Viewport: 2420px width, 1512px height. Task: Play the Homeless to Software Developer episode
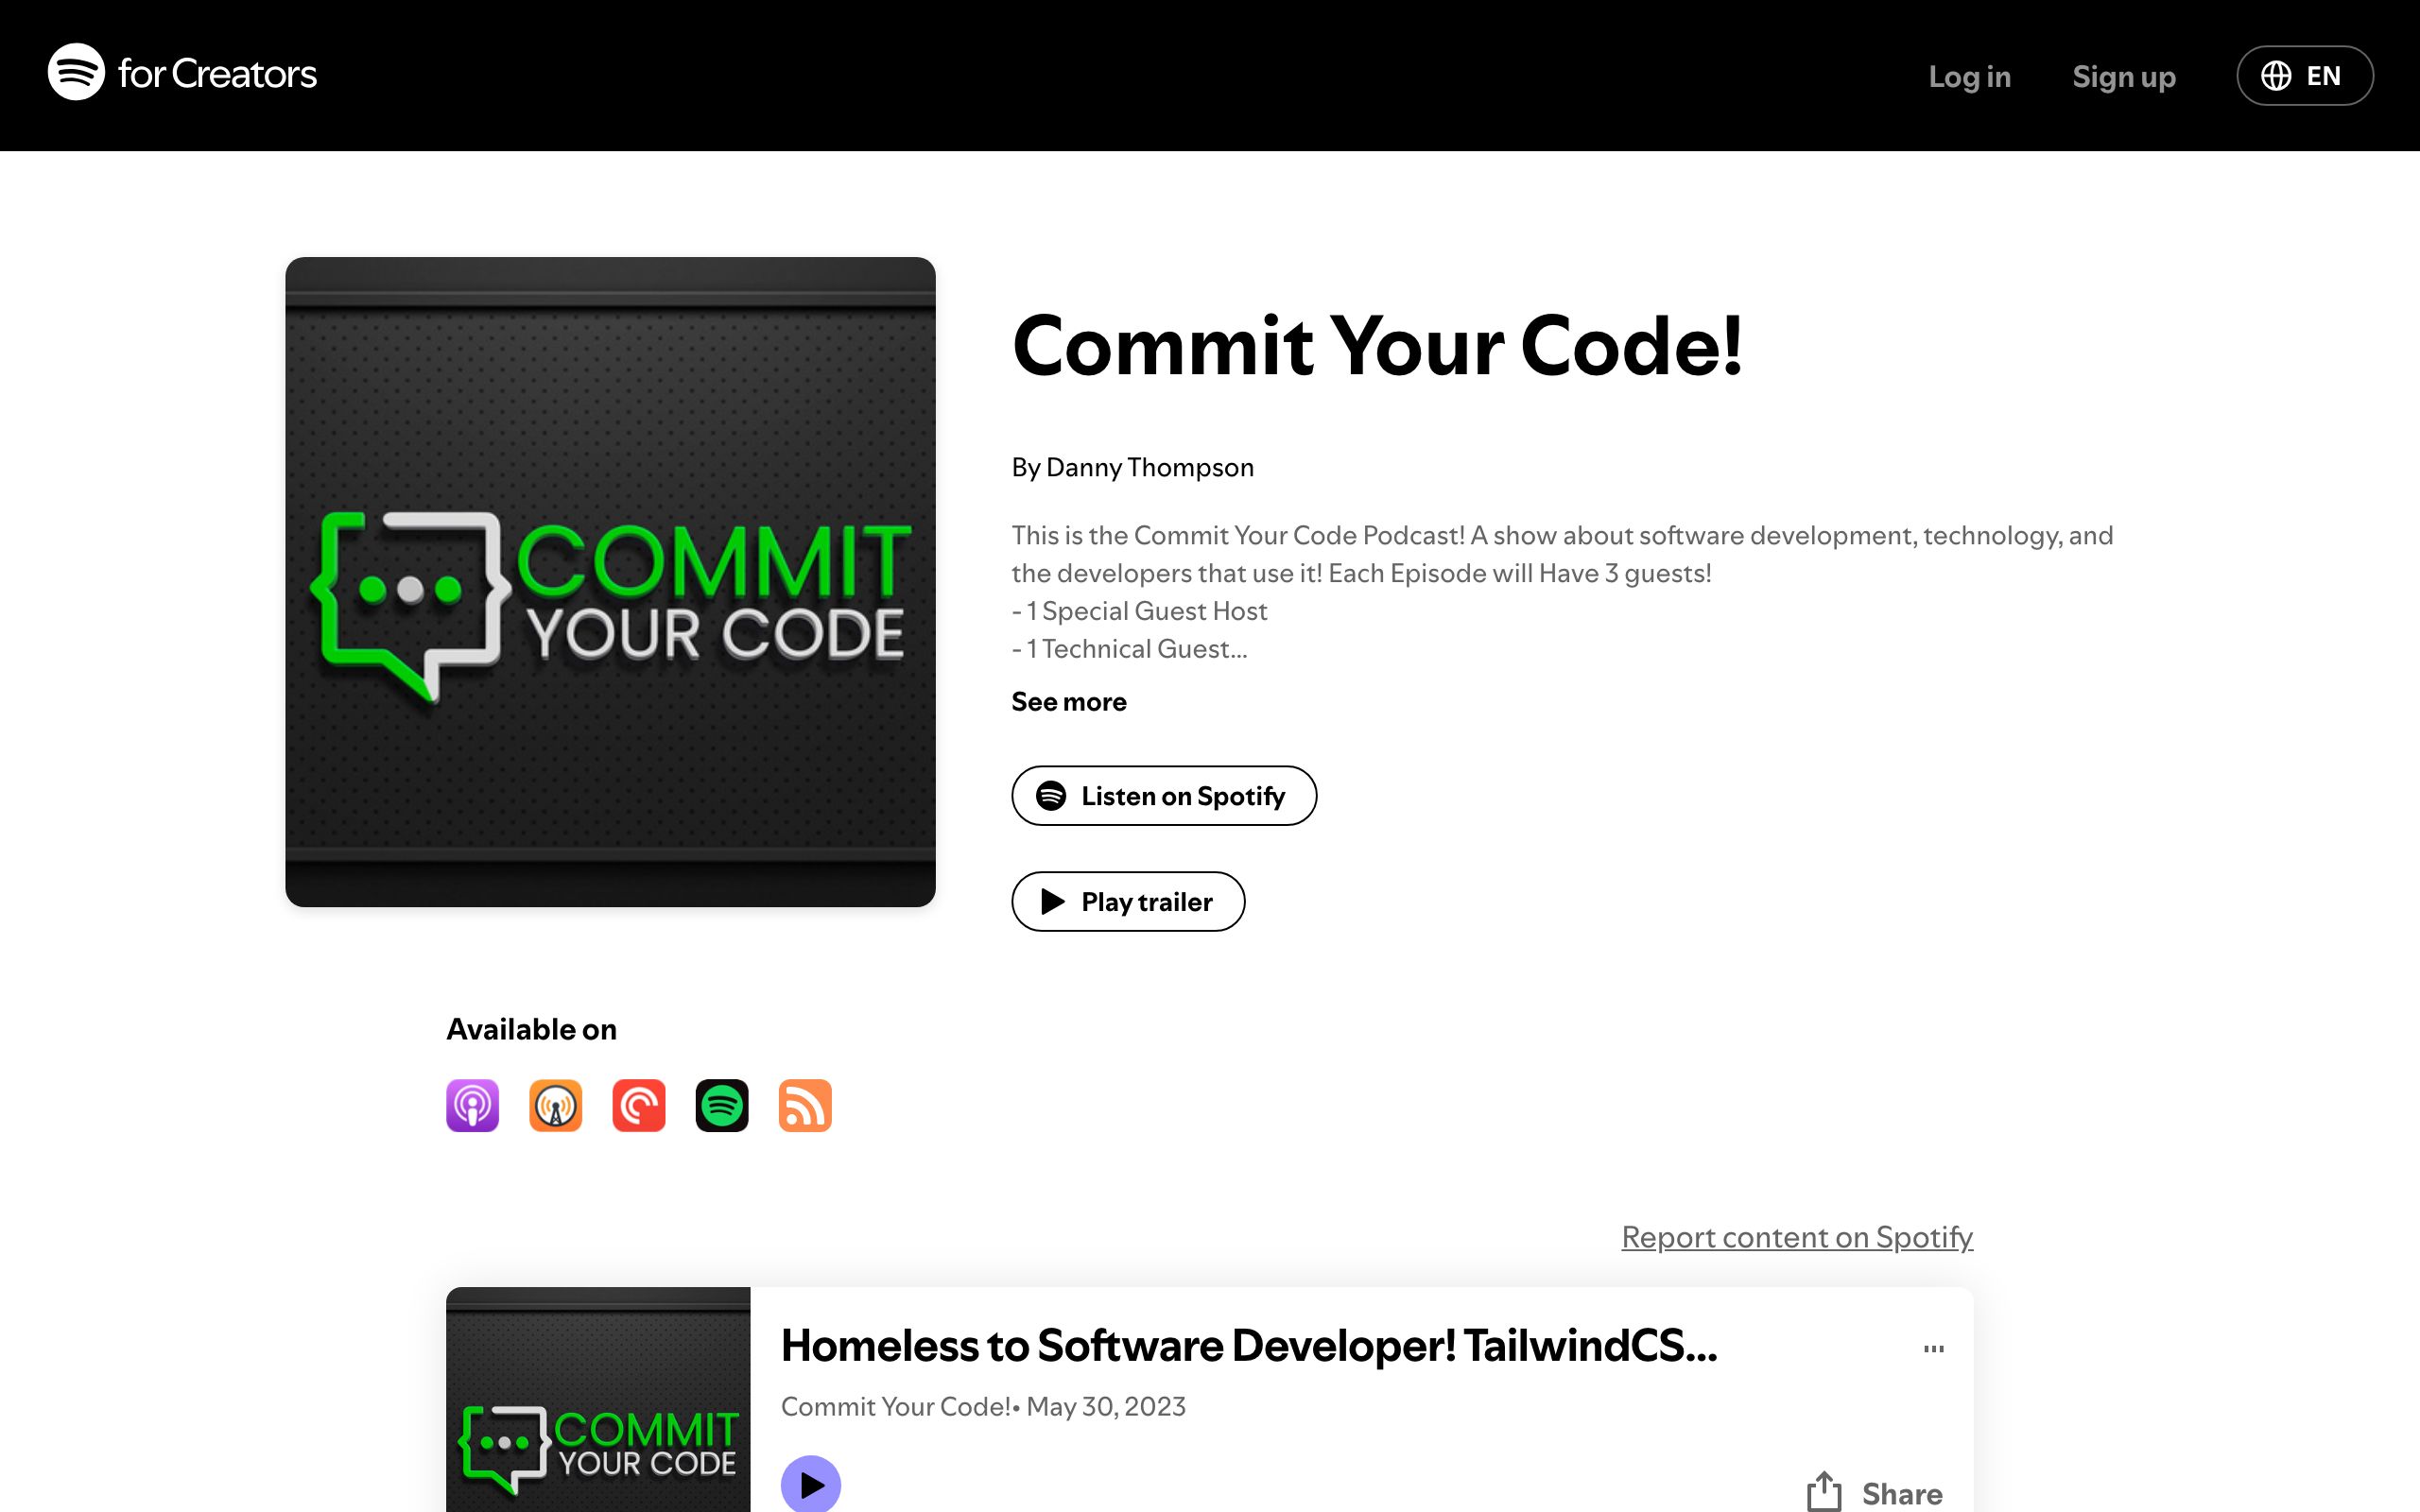pyautogui.click(x=810, y=1484)
